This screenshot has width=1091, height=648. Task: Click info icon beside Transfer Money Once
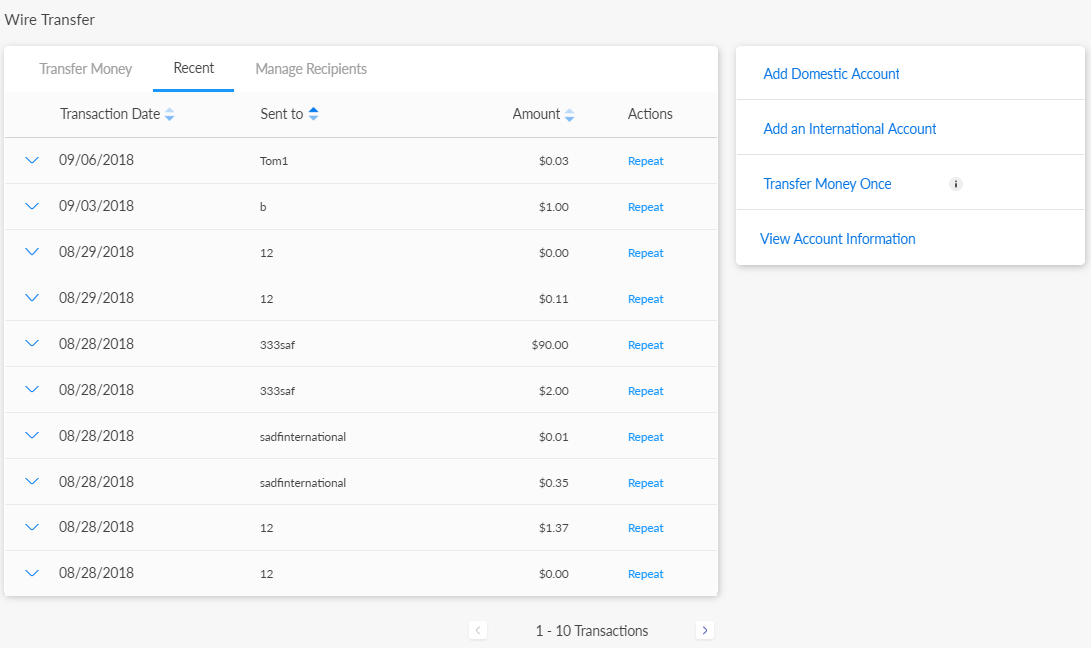pyautogui.click(x=955, y=184)
